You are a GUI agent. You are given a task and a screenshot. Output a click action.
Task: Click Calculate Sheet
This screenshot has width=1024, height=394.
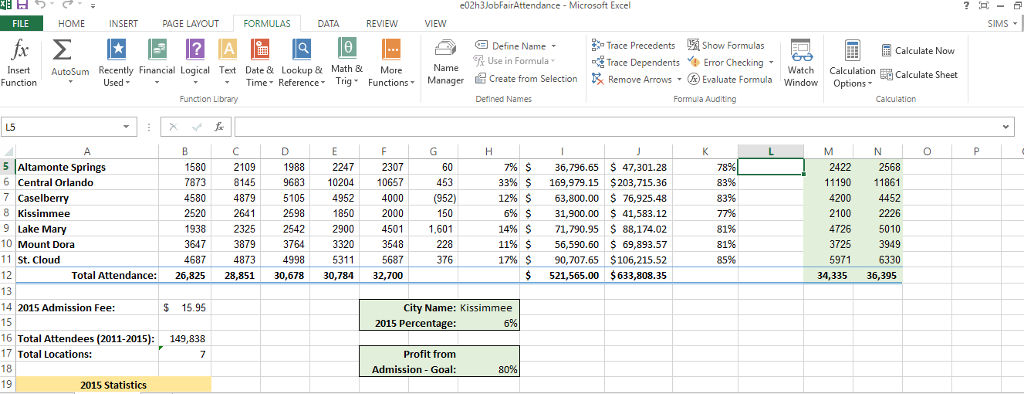(919, 74)
